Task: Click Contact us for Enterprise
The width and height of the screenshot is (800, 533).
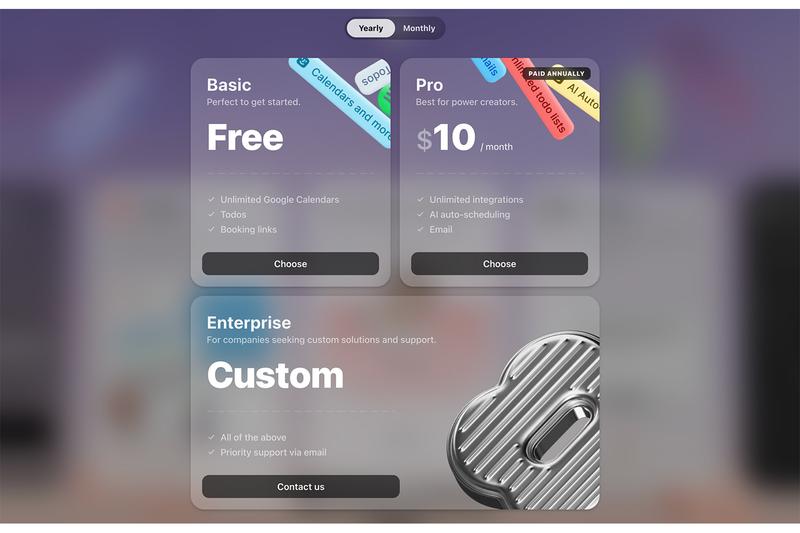Action: 301,487
